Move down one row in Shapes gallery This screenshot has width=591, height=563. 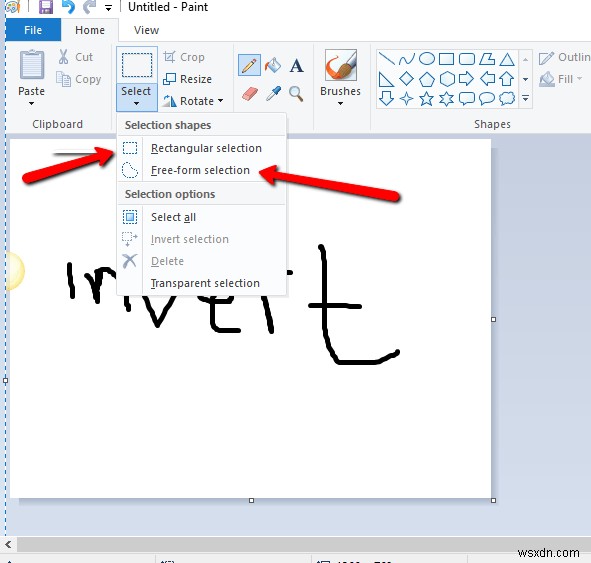tap(525, 79)
